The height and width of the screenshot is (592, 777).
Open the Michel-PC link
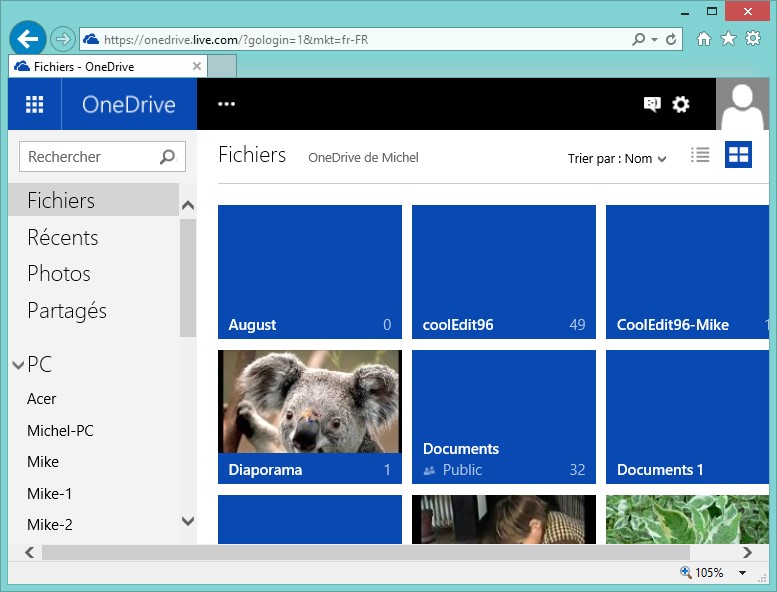(x=60, y=431)
